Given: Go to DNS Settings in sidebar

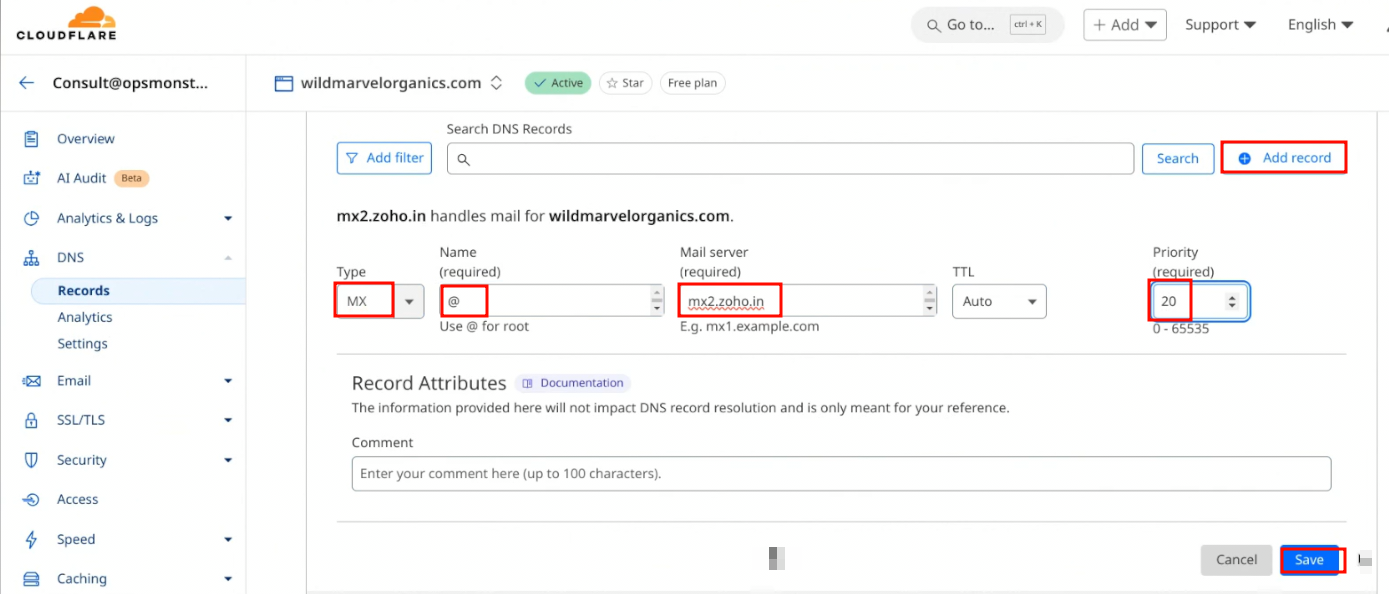Looking at the screenshot, I should [x=82, y=343].
